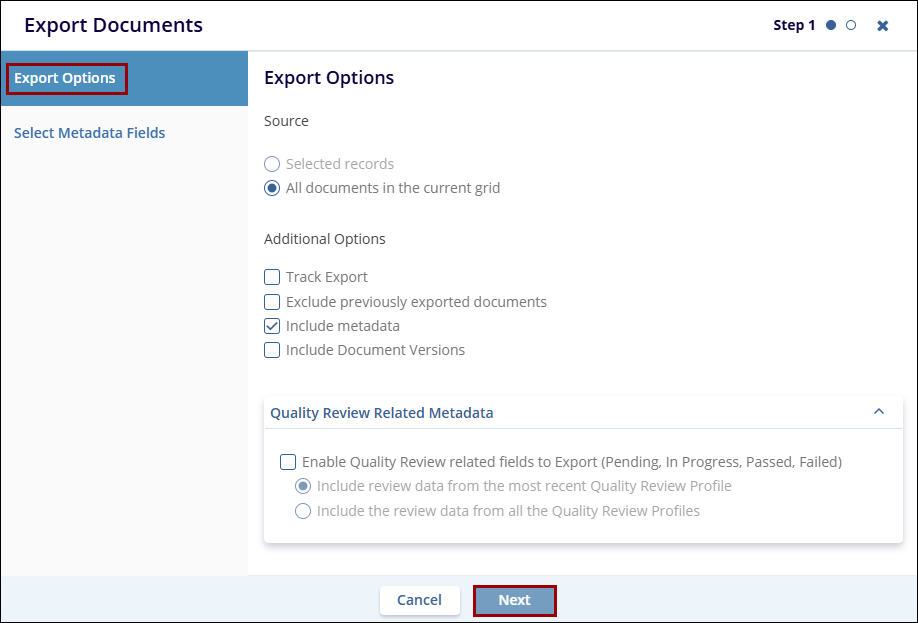This screenshot has height=623, width=918.
Task: Click the Quality Review Related Metadata header
Action: (382, 413)
